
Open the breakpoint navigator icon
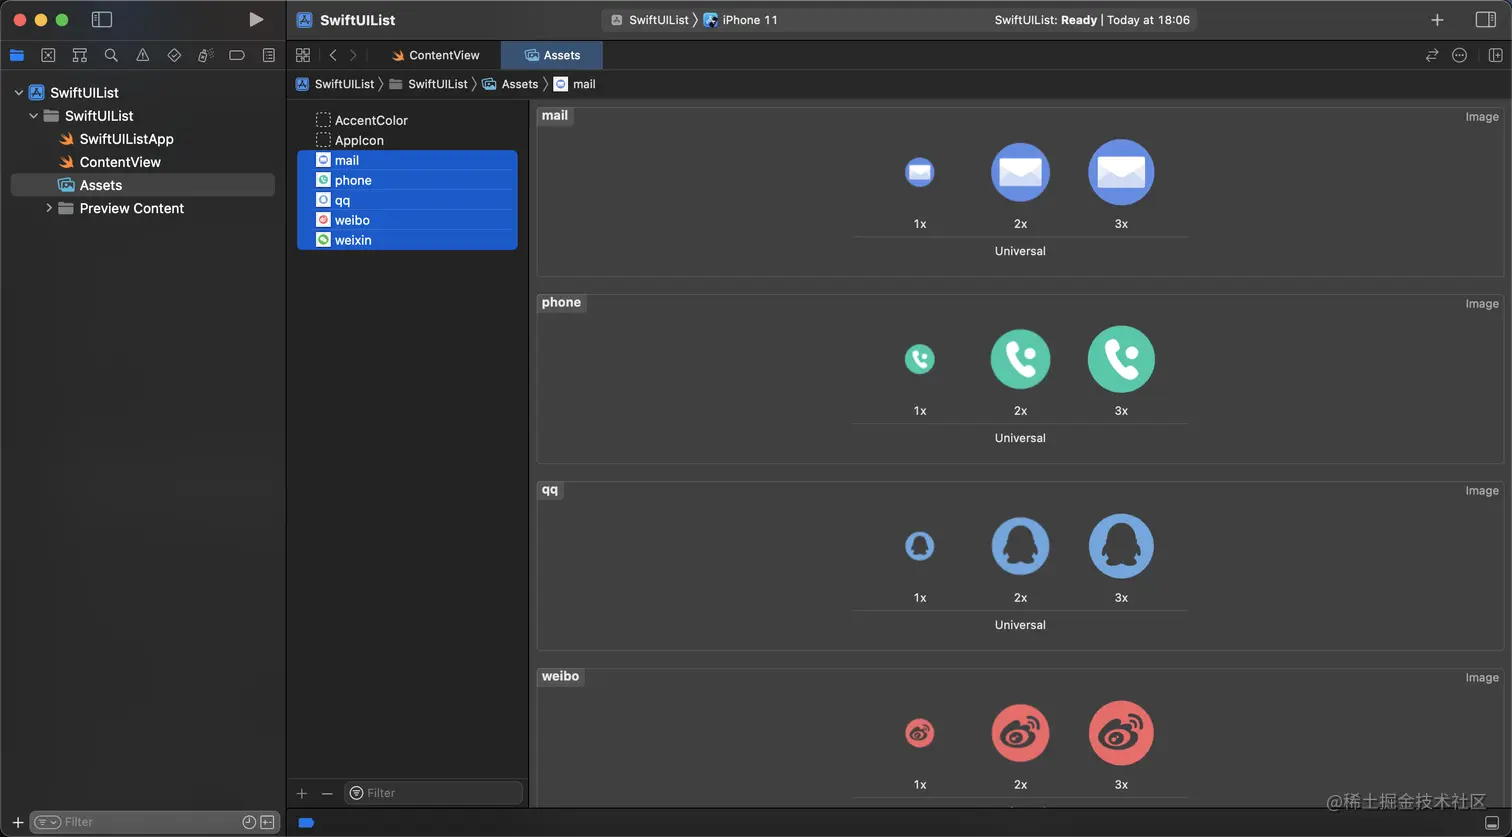point(237,55)
